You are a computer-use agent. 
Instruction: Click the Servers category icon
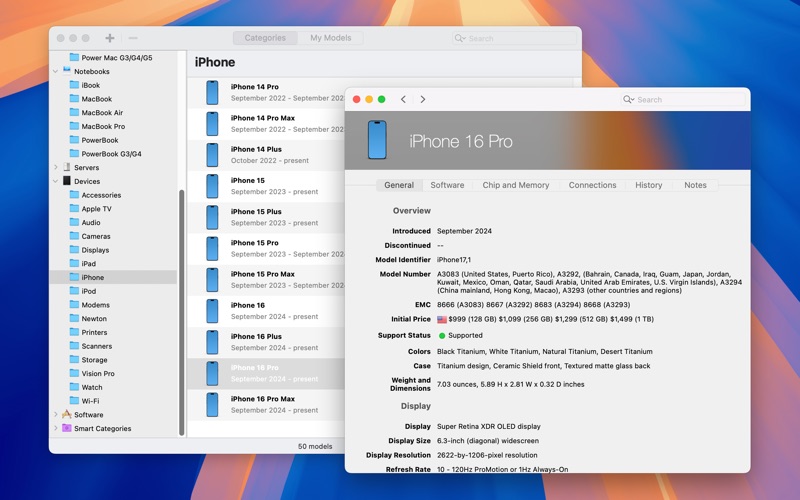pyautogui.click(x=67, y=167)
